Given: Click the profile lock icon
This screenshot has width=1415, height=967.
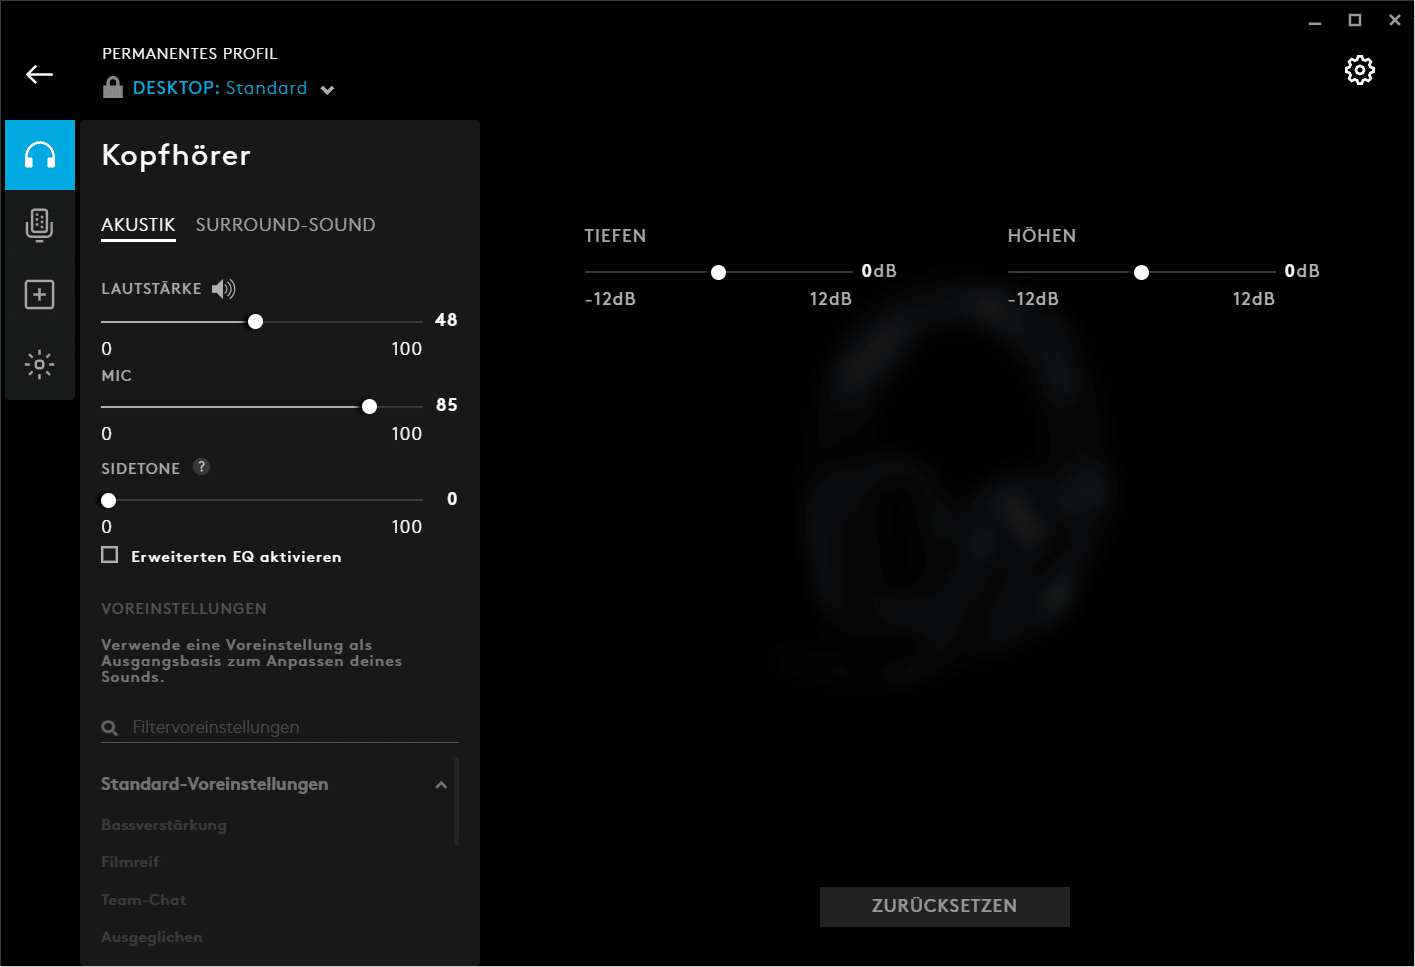Looking at the screenshot, I should coord(113,88).
